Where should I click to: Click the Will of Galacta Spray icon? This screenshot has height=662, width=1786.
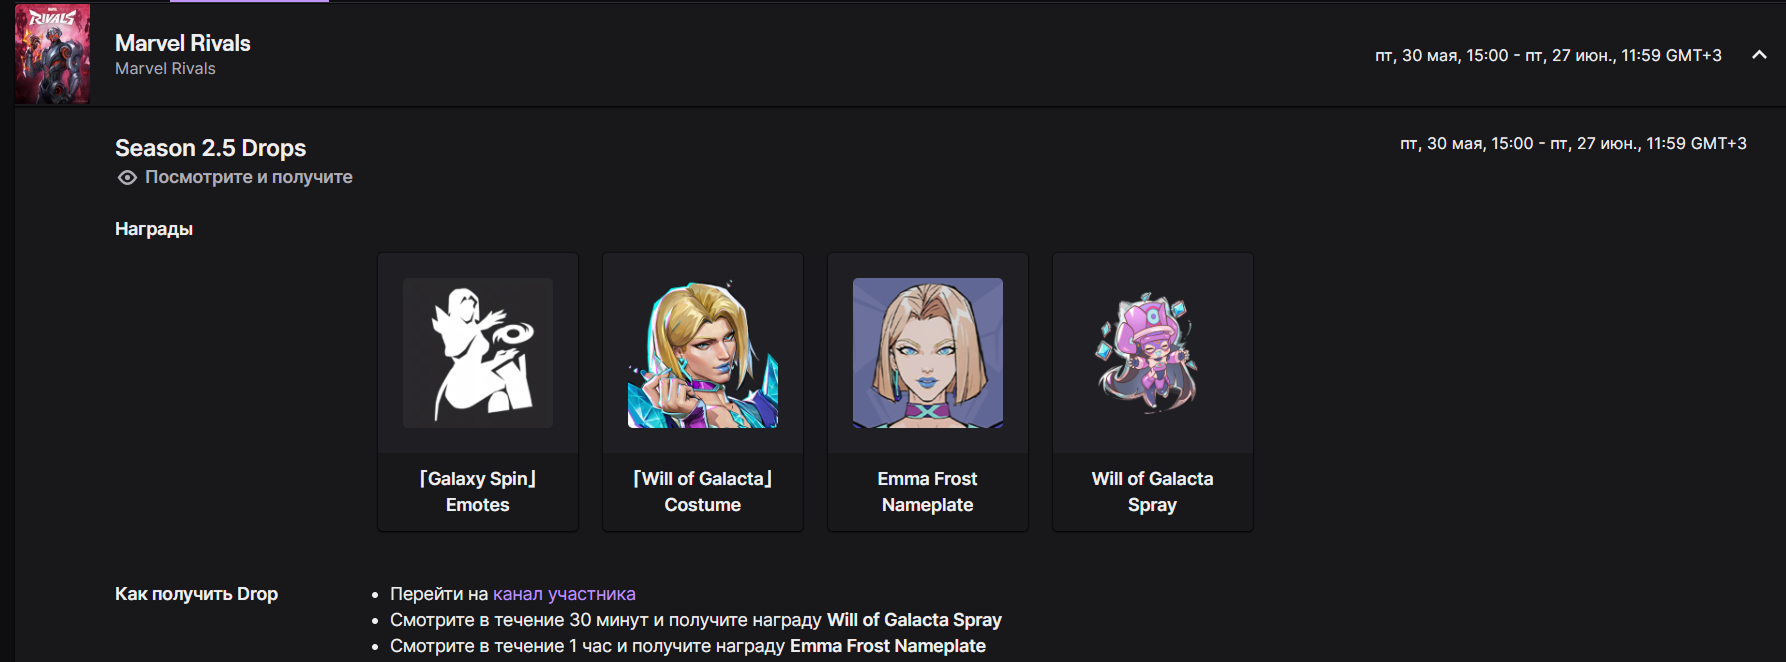pyautogui.click(x=1152, y=353)
